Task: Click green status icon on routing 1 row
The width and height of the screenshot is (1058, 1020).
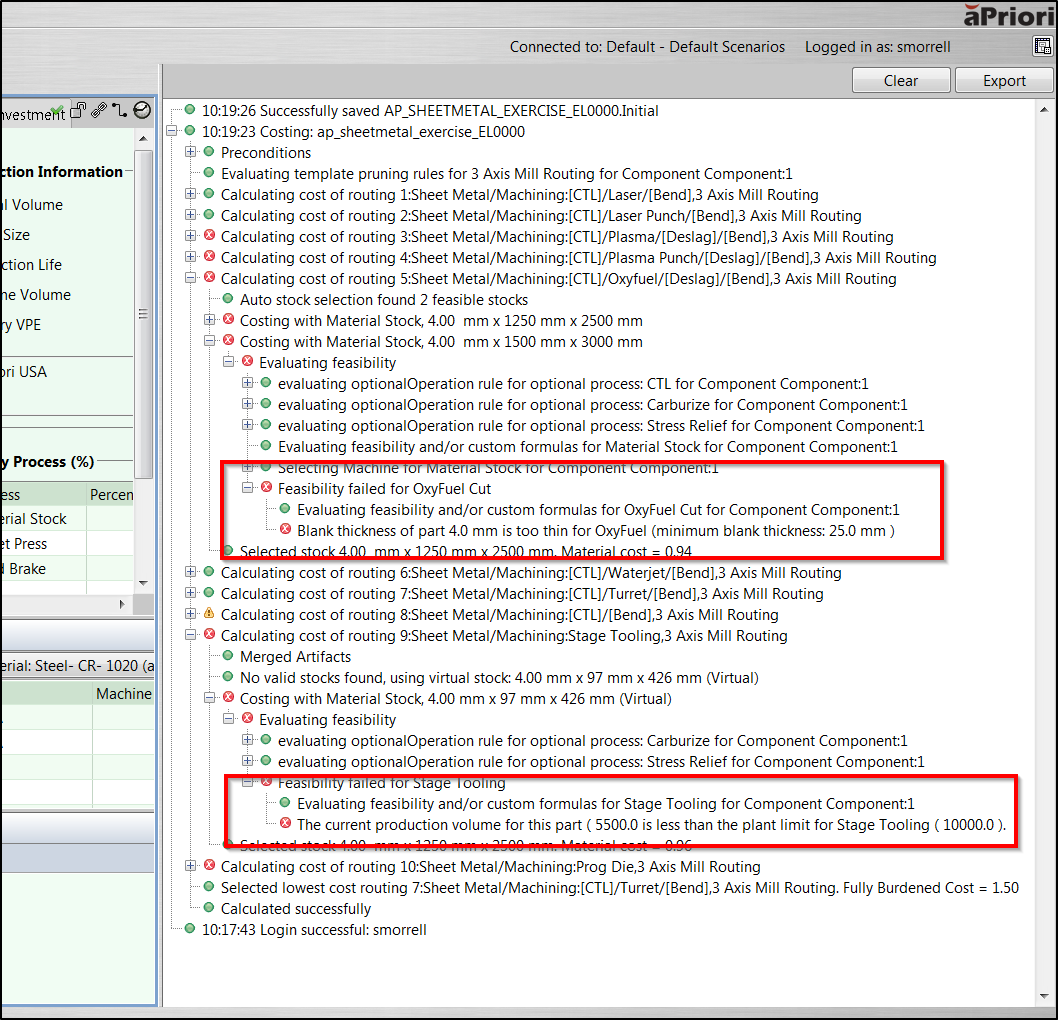Action: 209,194
